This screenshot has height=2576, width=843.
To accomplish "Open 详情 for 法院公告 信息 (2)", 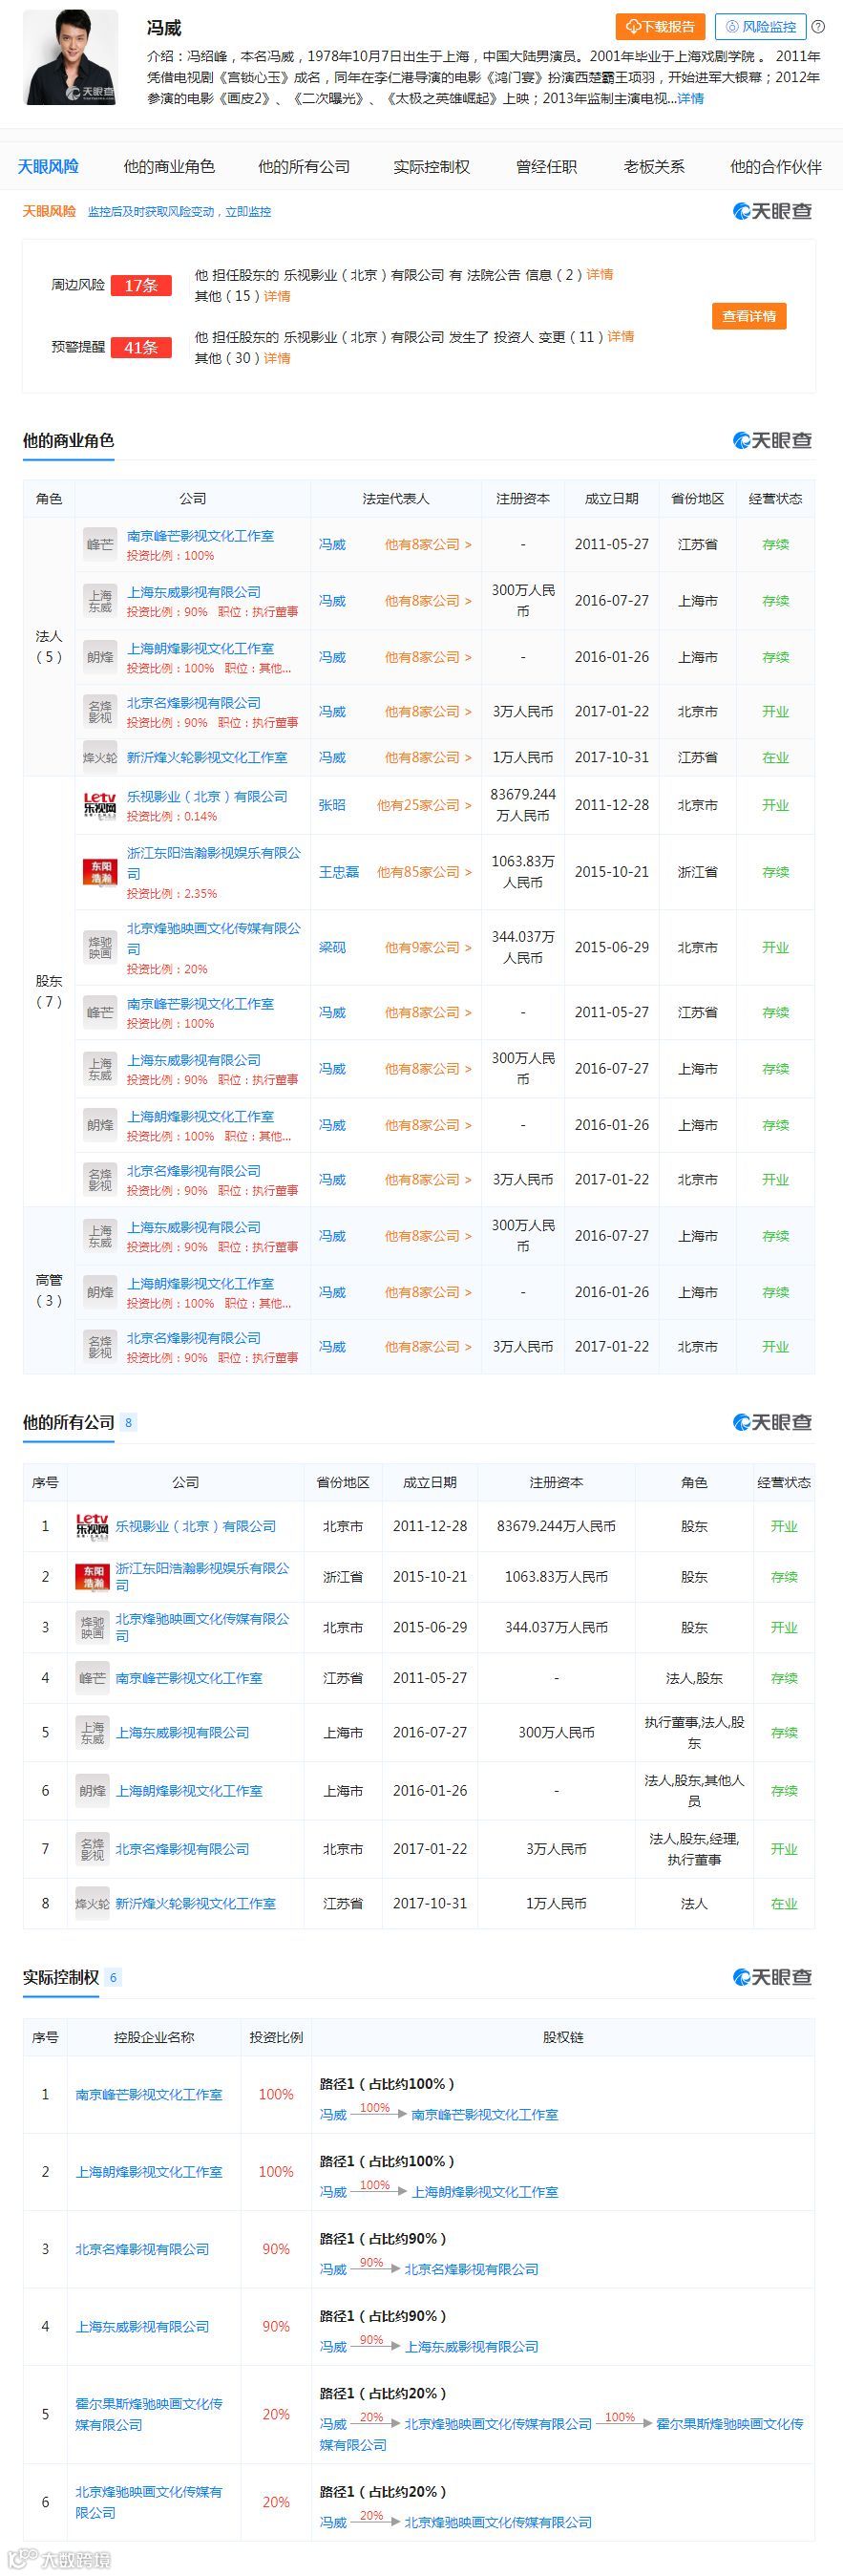I will (x=600, y=275).
